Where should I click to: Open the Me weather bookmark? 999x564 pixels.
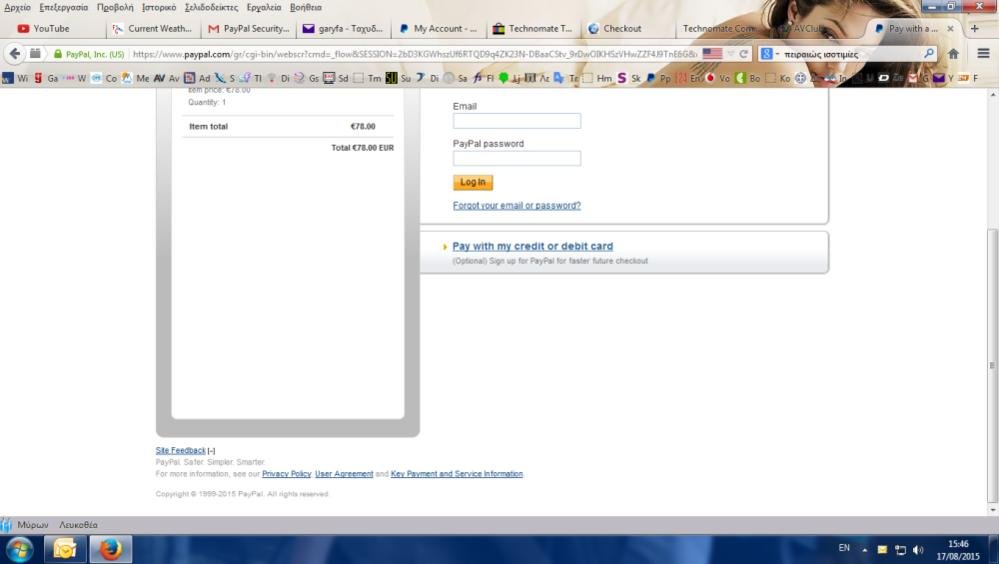[135, 78]
